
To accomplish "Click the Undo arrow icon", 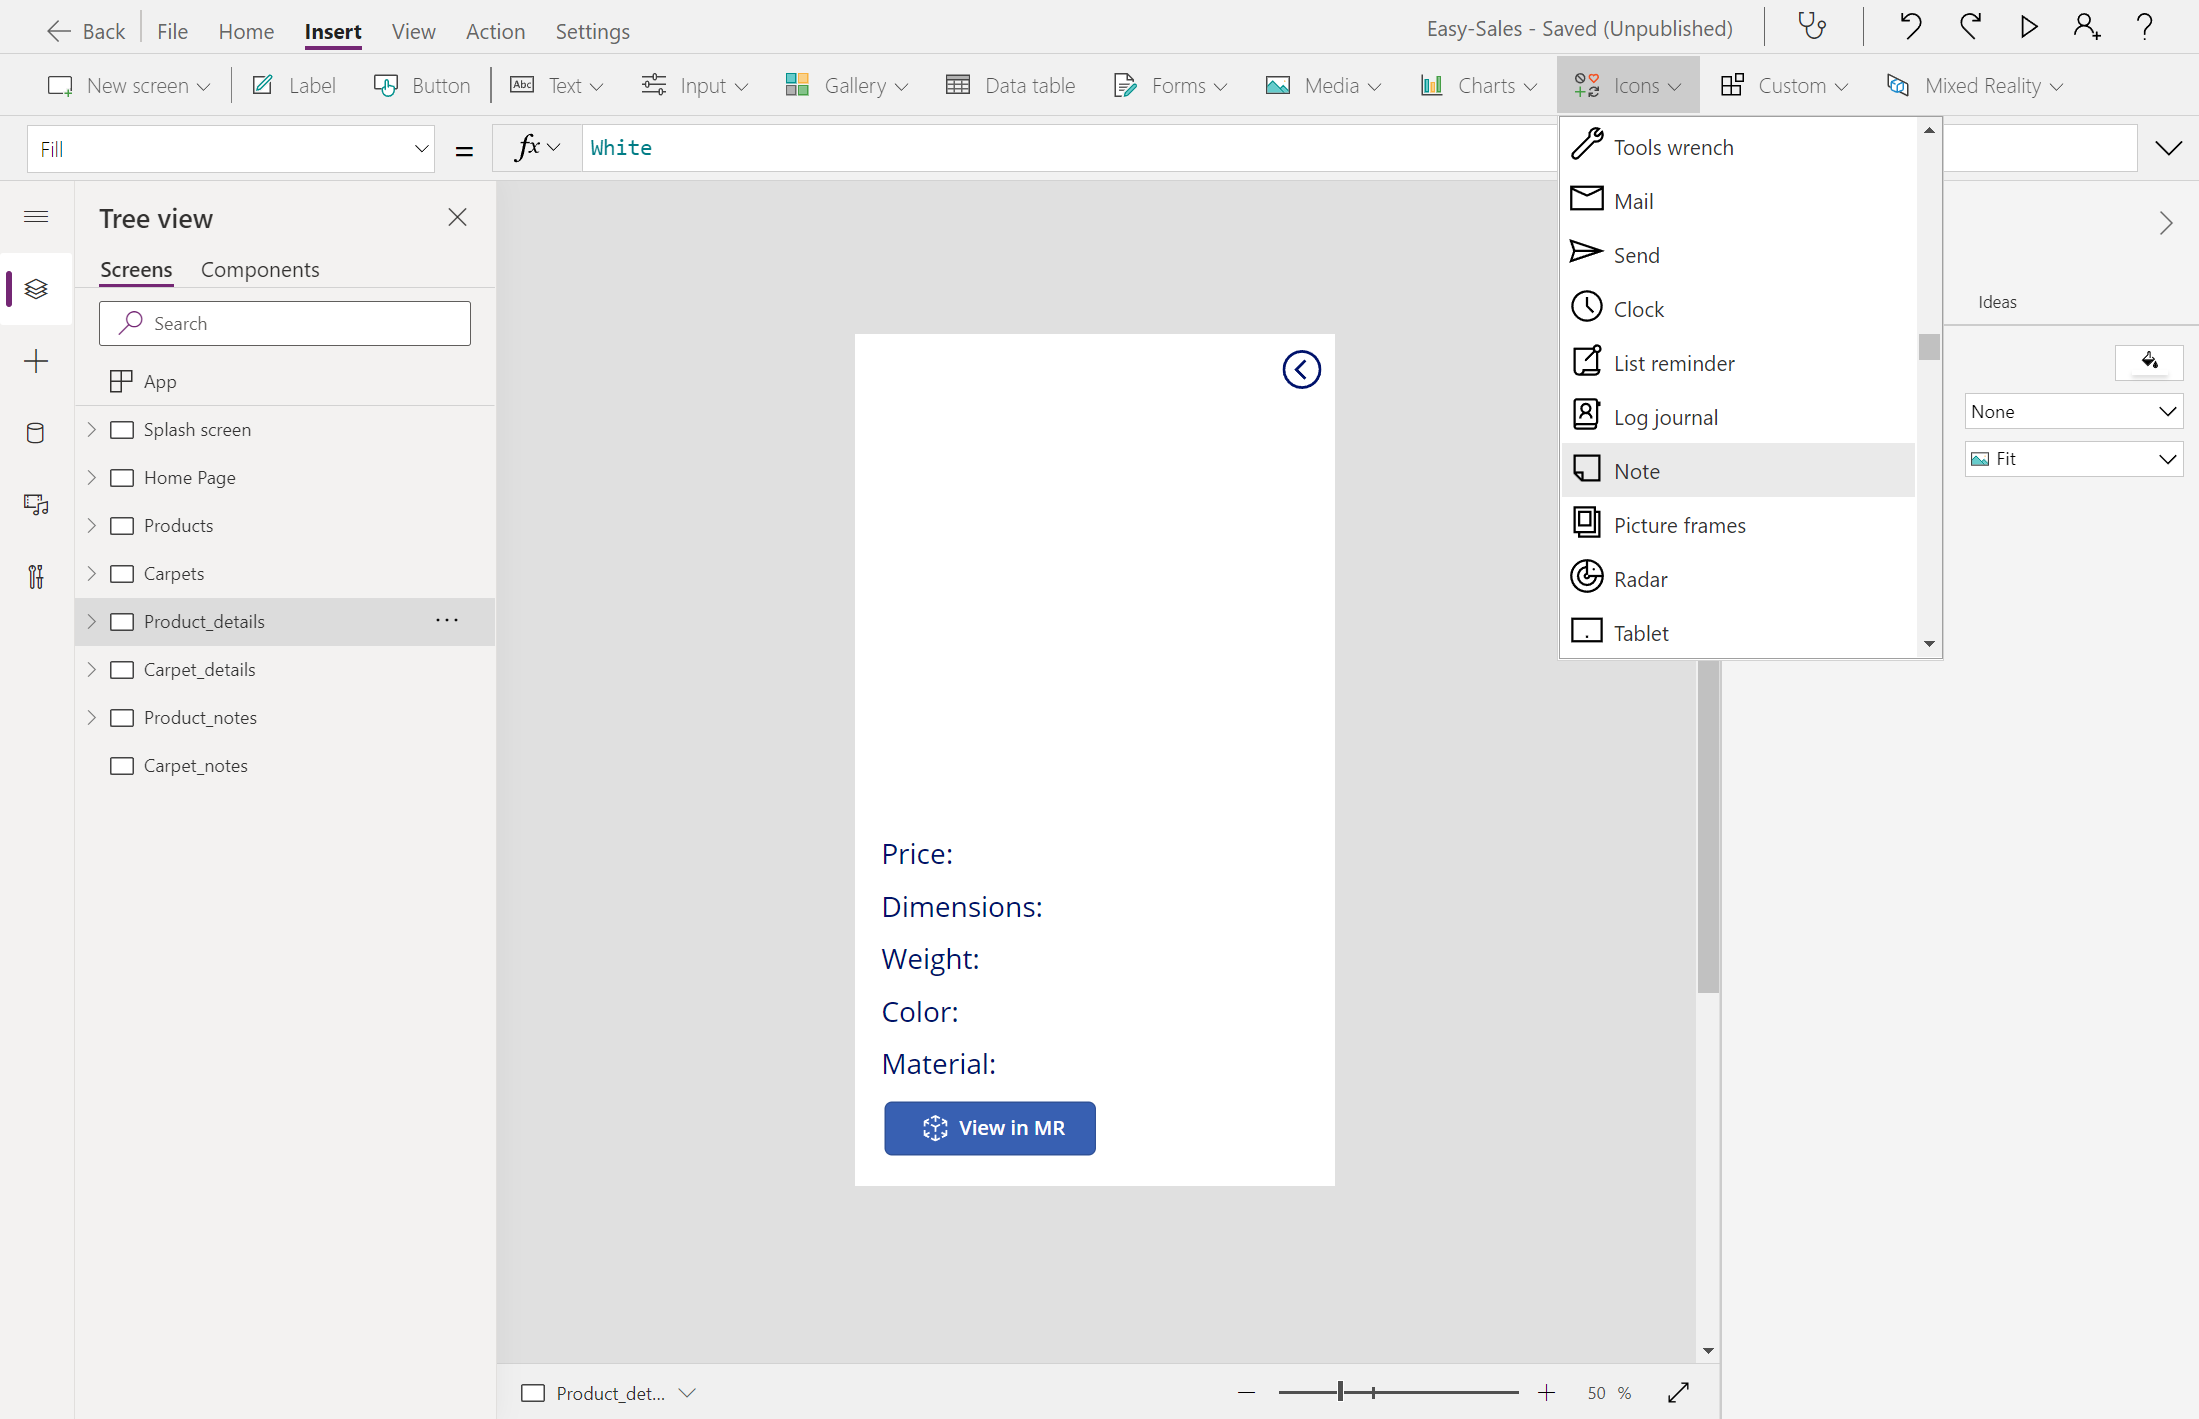I will coord(1910,27).
